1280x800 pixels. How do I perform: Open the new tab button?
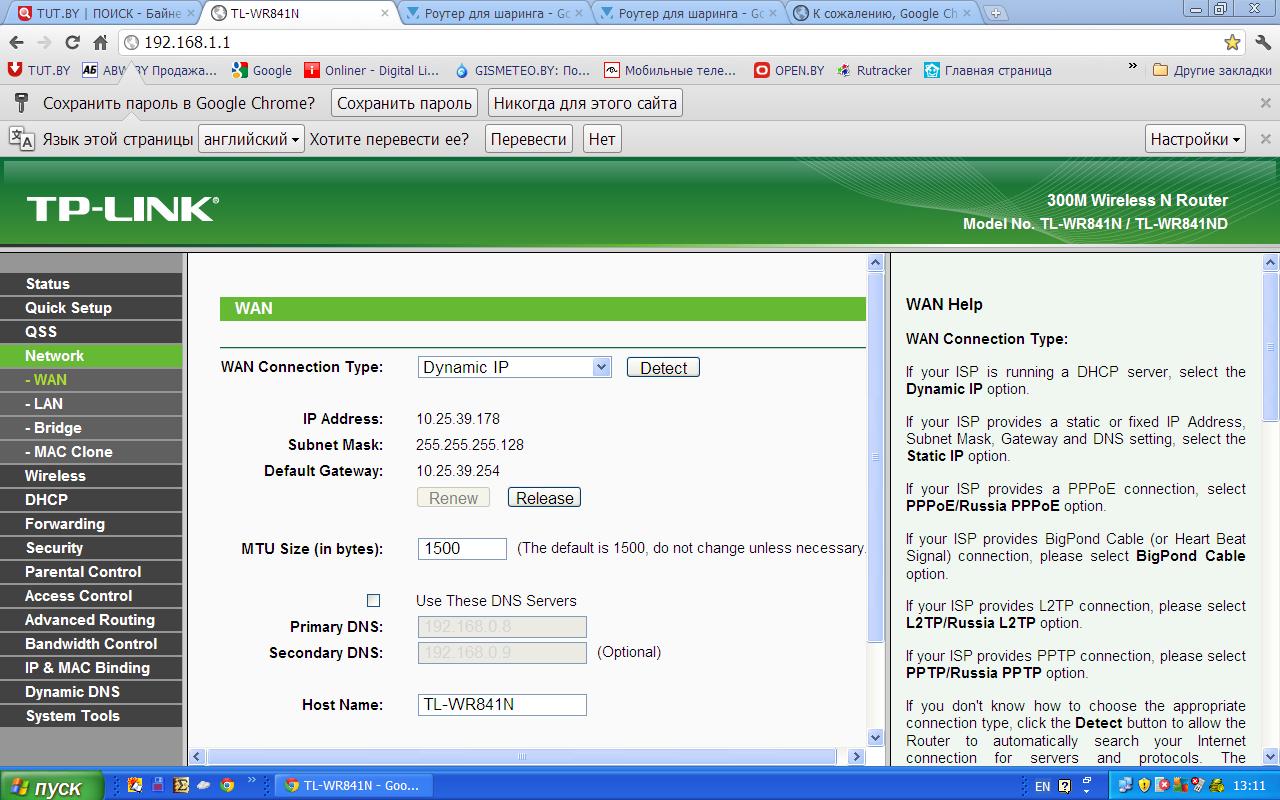[x=994, y=13]
